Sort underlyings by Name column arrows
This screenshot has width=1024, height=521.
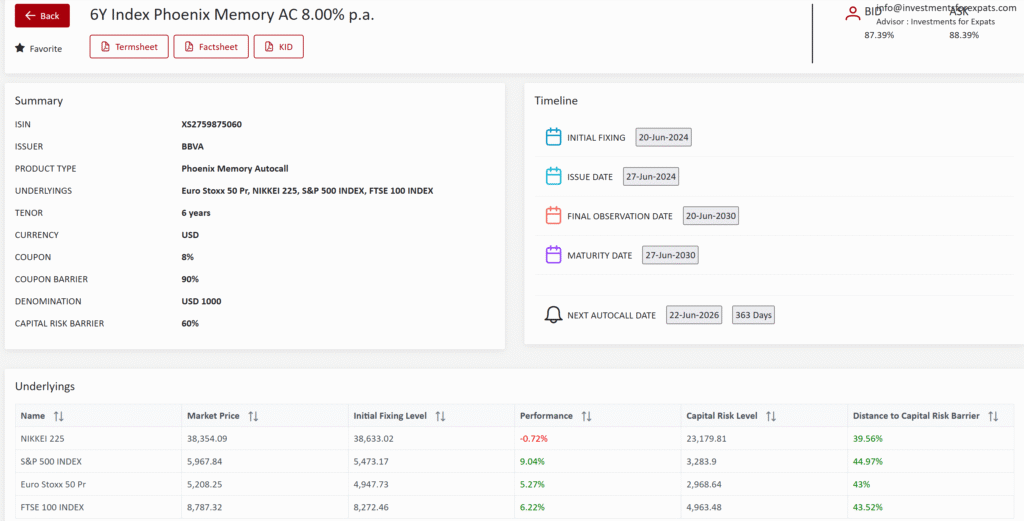[59, 416]
